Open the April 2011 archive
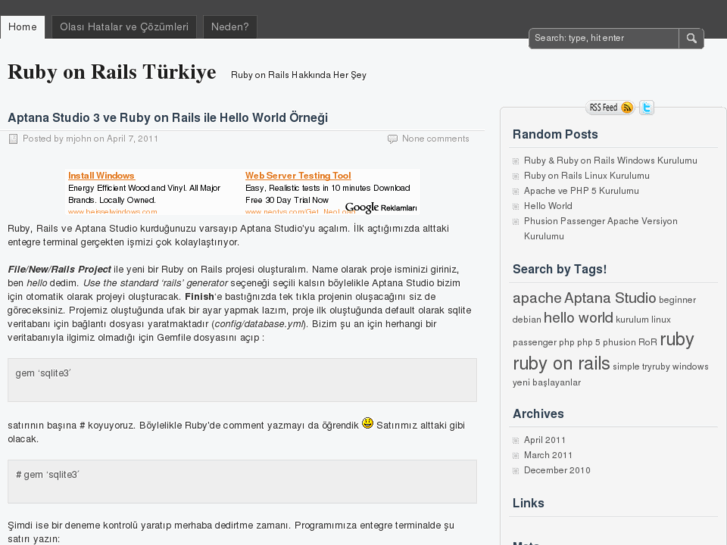The width and height of the screenshot is (727, 545). coord(544,440)
